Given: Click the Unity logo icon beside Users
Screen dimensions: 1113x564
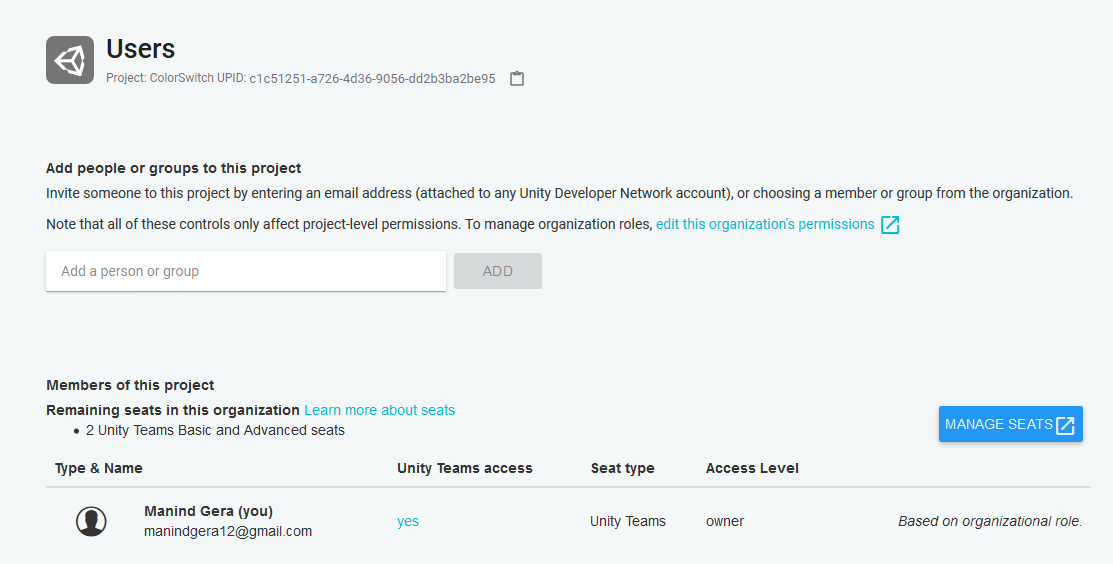Looking at the screenshot, I should click(x=70, y=60).
